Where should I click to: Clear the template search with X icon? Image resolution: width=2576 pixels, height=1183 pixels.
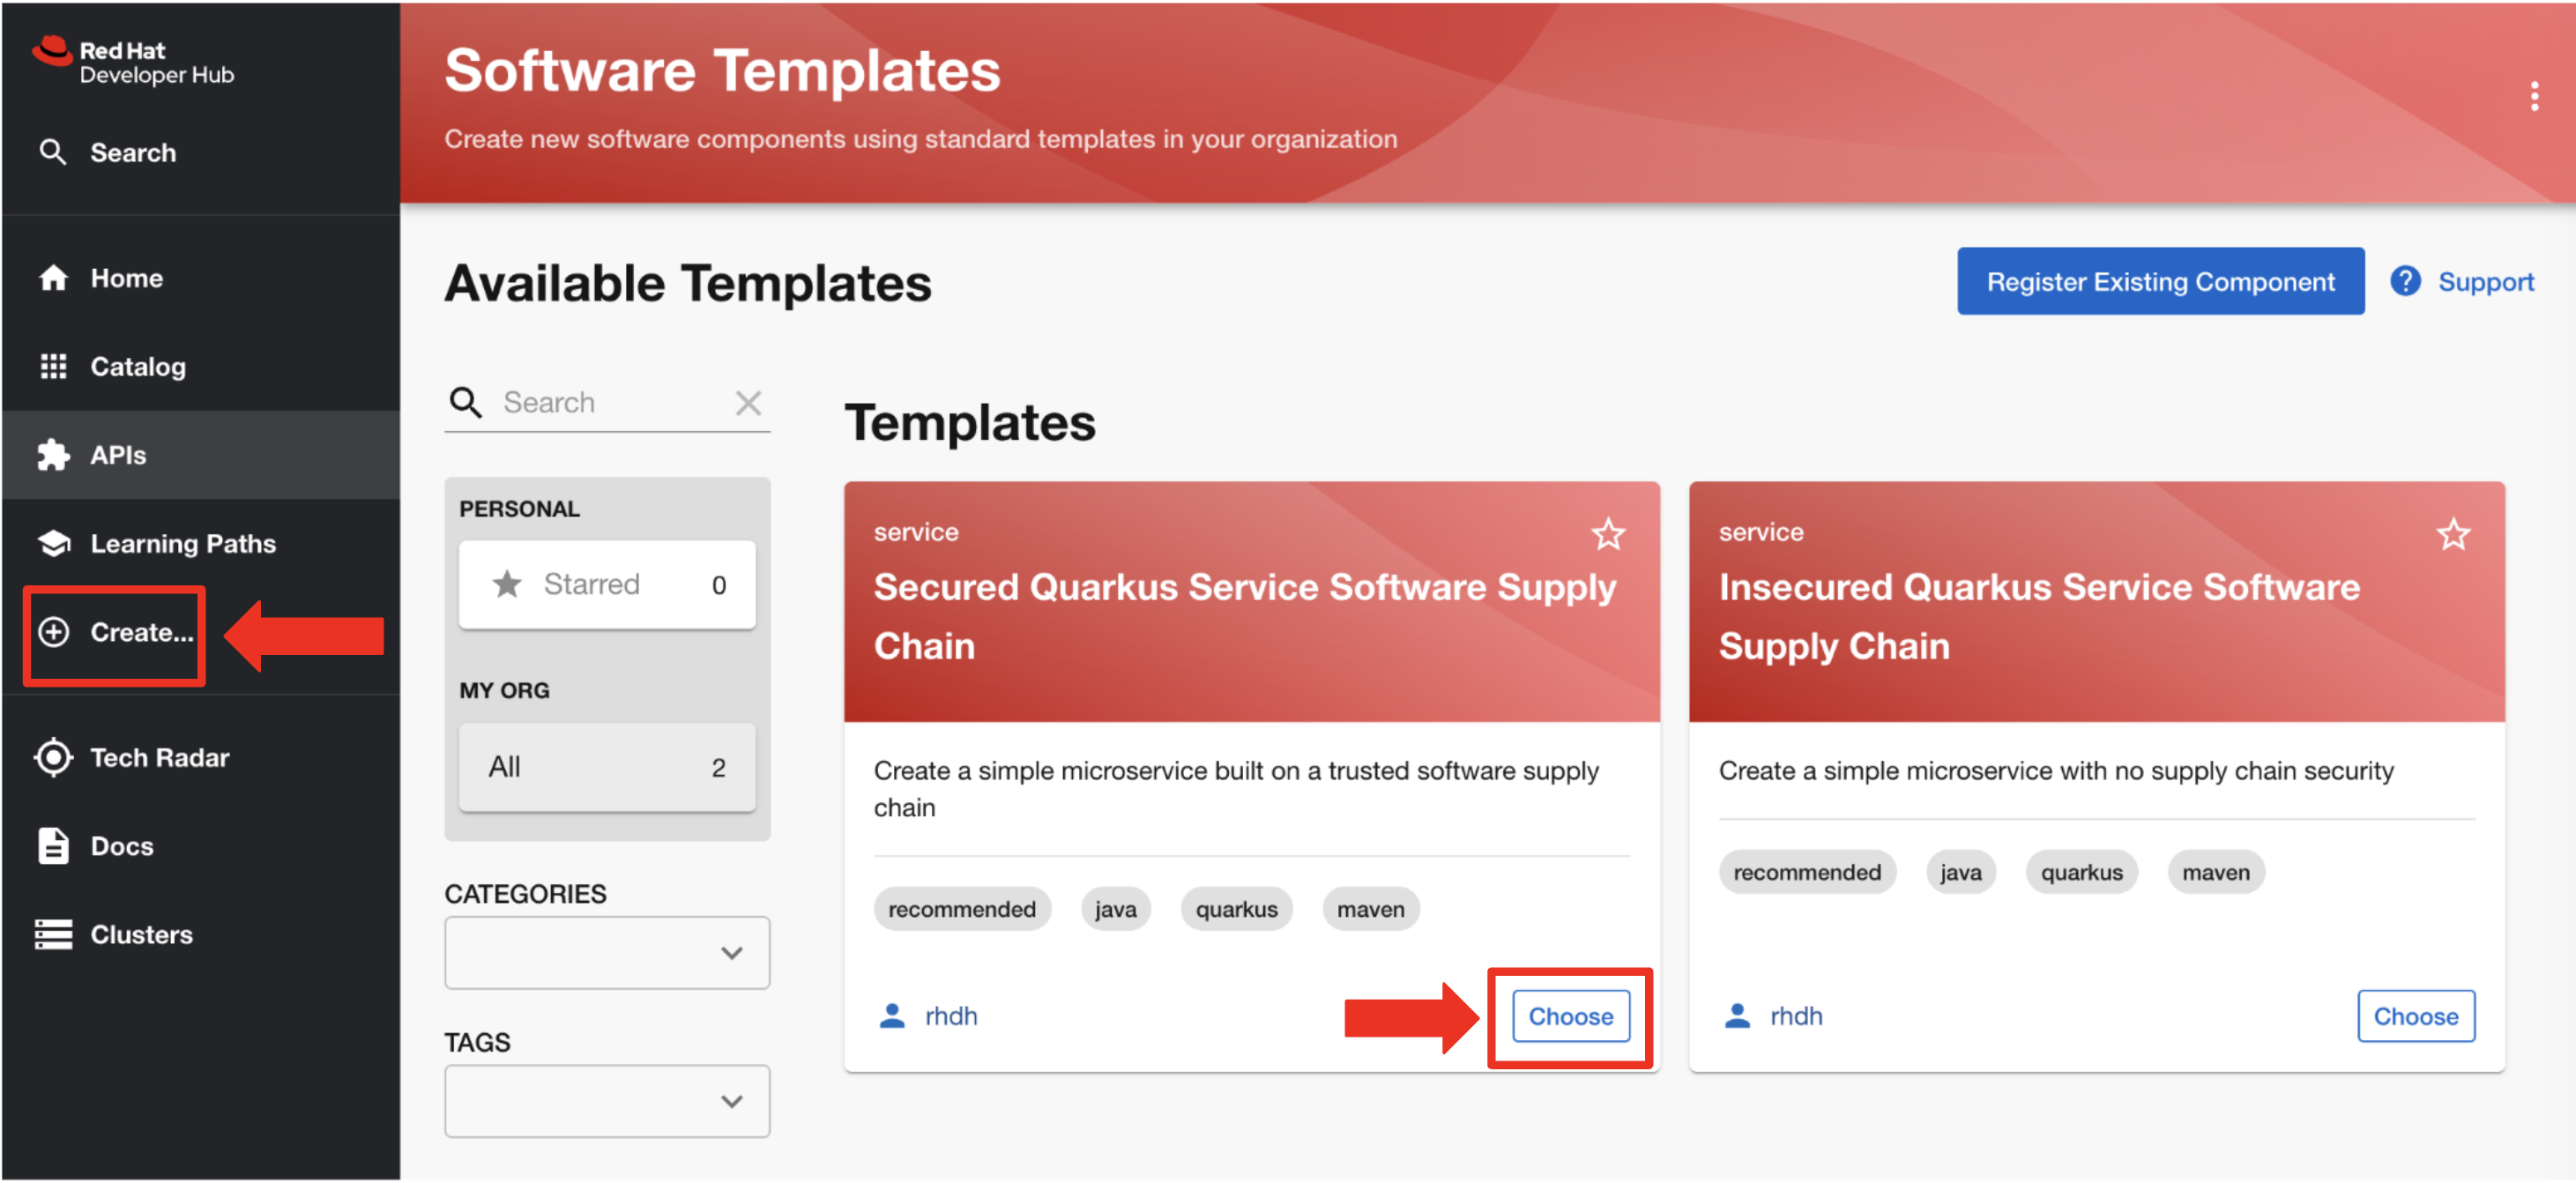(x=748, y=402)
